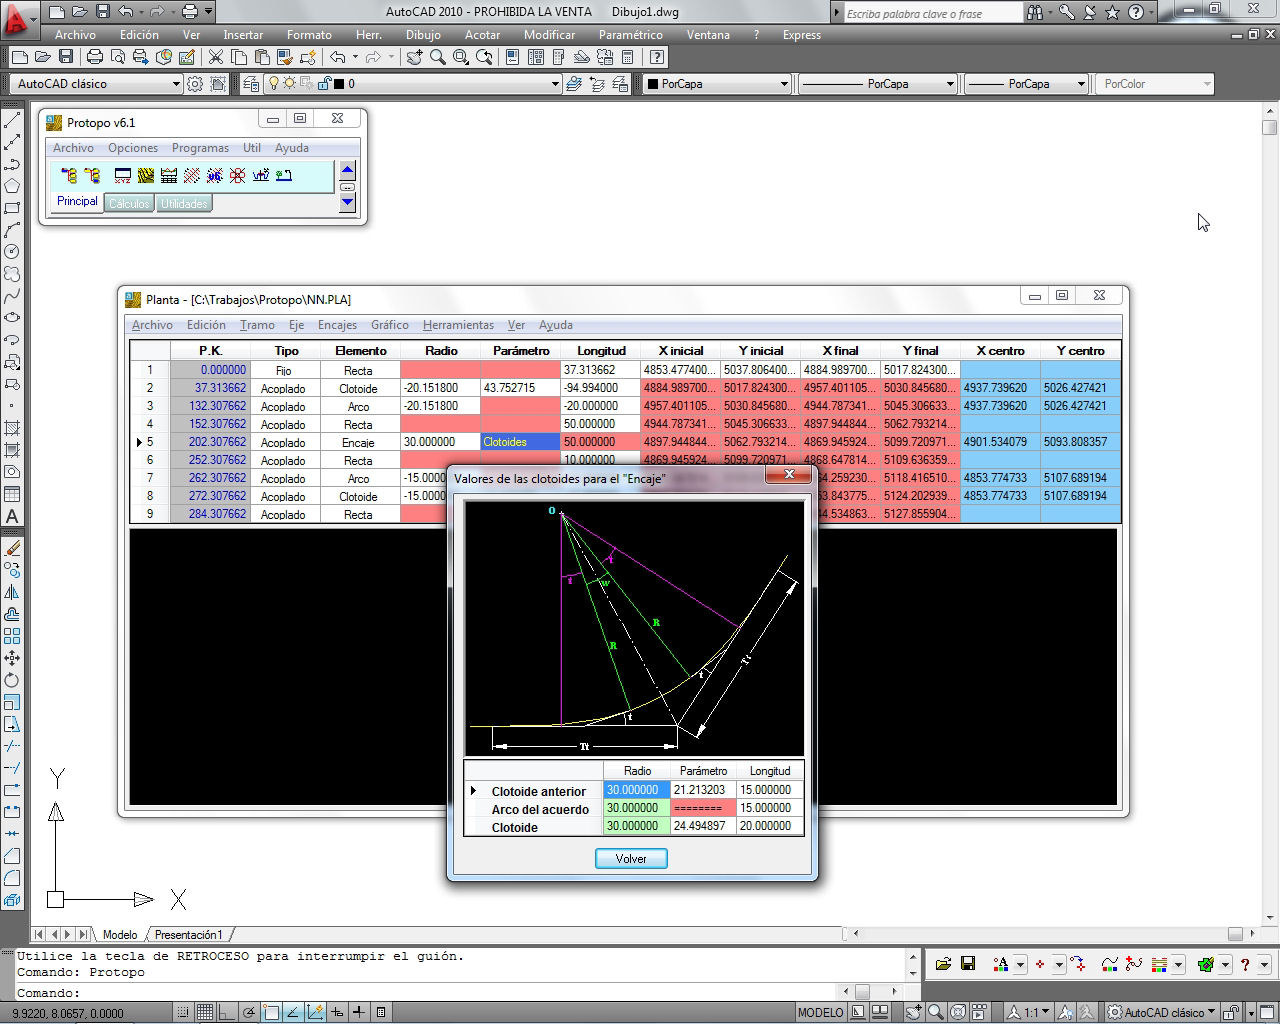This screenshot has width=1280, height=1024.
Task: Click the Mirror tool in modify toolbar
Action: 12,592
